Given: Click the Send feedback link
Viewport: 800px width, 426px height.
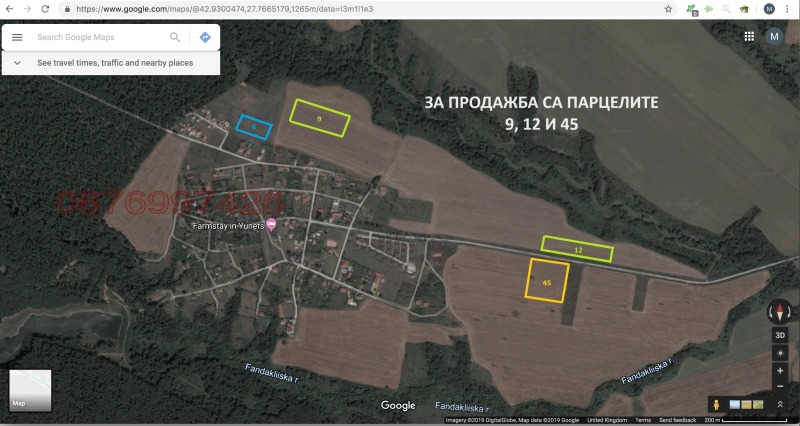Looking at the screenshot, I should (x=678, y=421).
